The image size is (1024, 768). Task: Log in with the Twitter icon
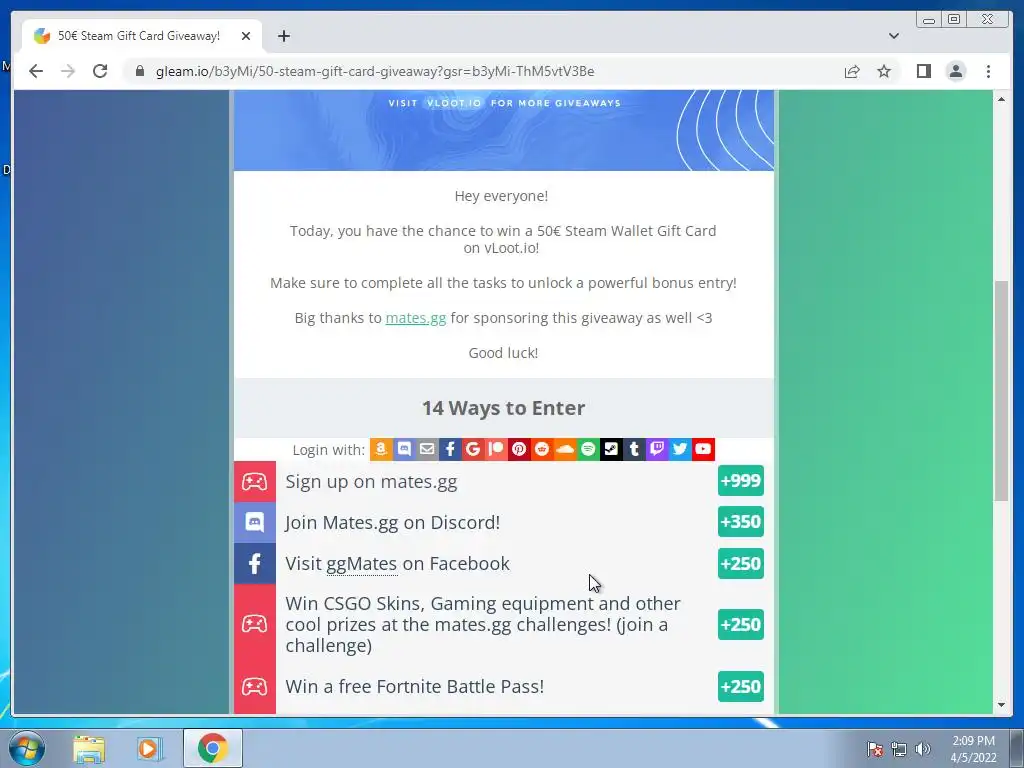click(680, 449)
